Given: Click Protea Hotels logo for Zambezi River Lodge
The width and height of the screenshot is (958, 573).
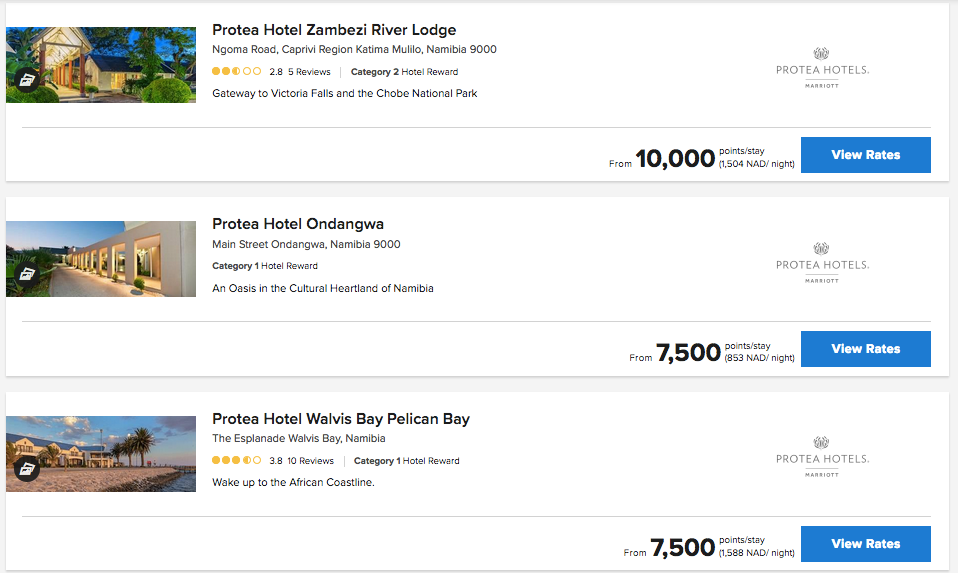Looking at the screenshot, I should click(x=822, y=68).
